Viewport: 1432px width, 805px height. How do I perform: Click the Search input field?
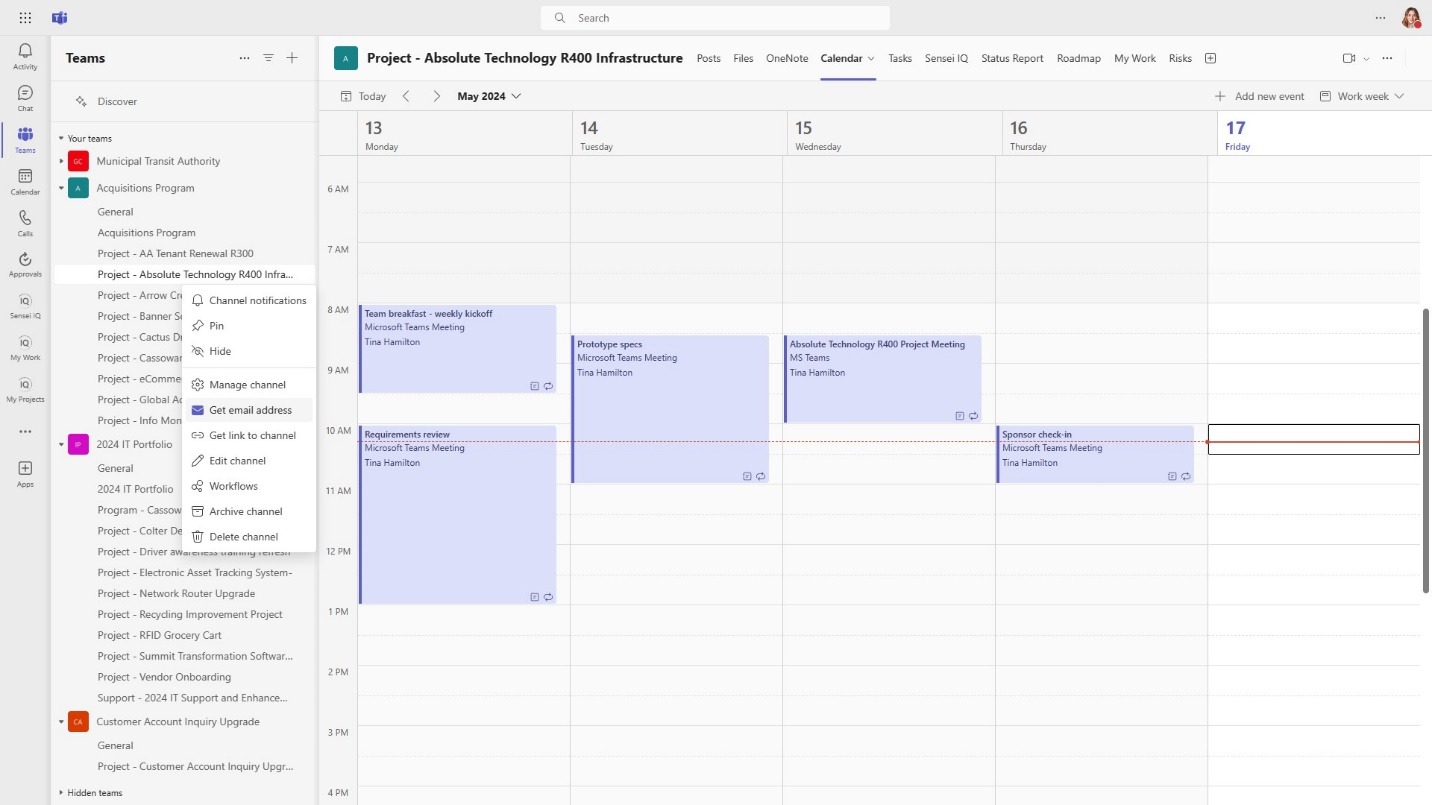click(715, 18)
